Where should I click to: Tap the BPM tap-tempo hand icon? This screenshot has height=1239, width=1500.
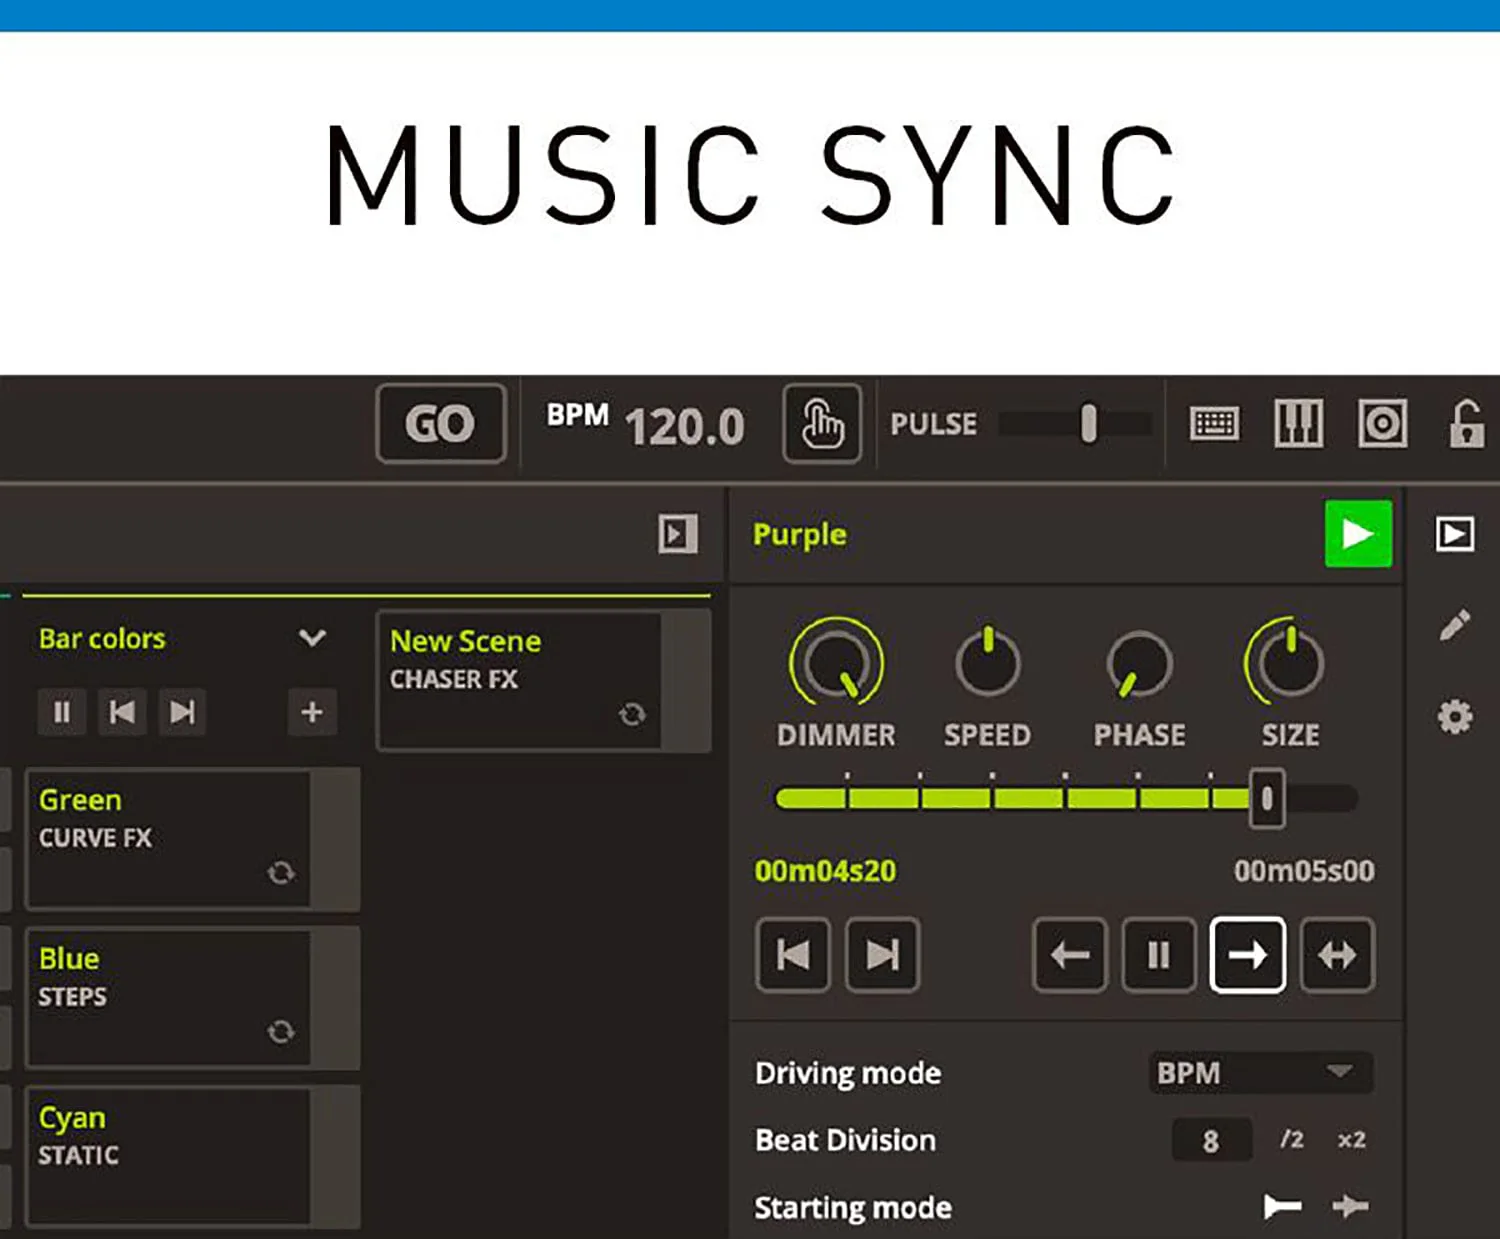822,424
